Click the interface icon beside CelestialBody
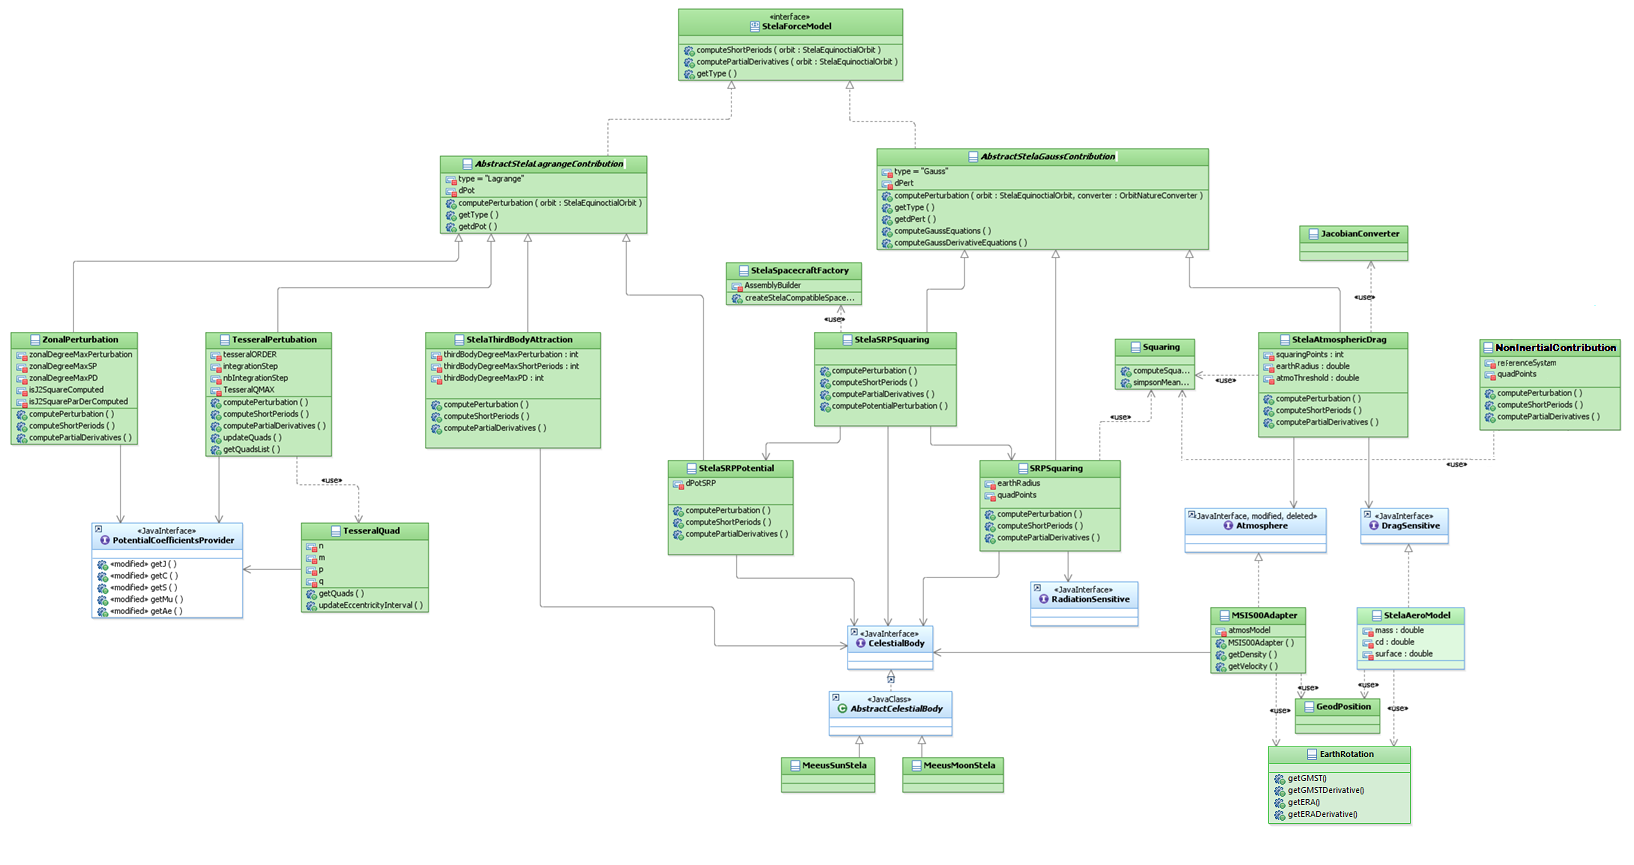This screenshot has width=1634, height=865. point(860,644)
